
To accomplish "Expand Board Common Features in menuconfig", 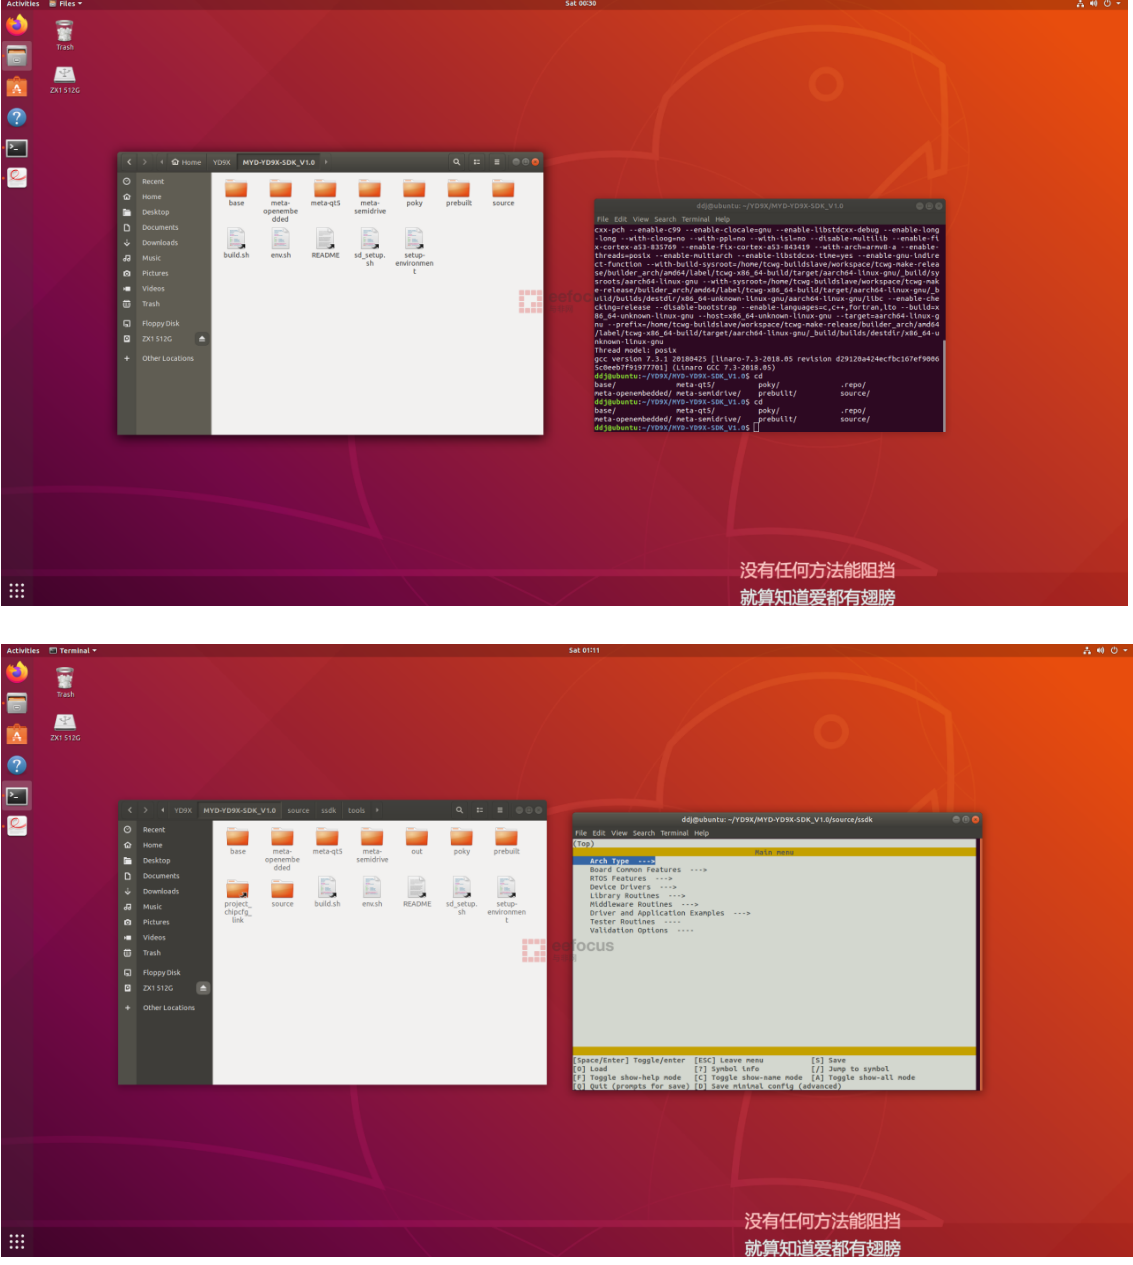I will (x=648, y=870).
